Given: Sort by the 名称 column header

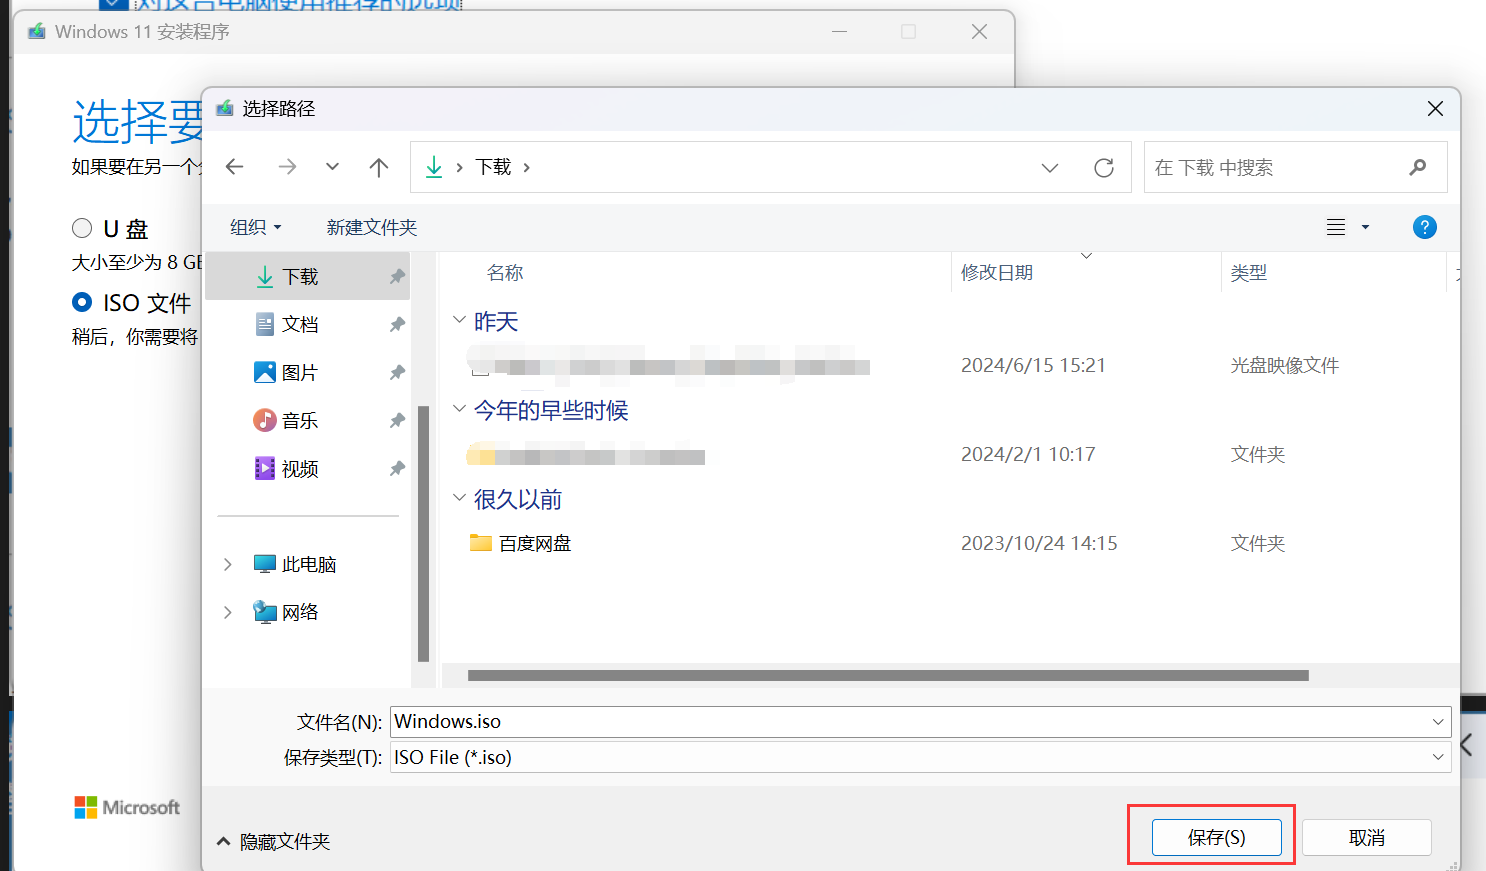Looking at the screenshot, I should (505, 272).
